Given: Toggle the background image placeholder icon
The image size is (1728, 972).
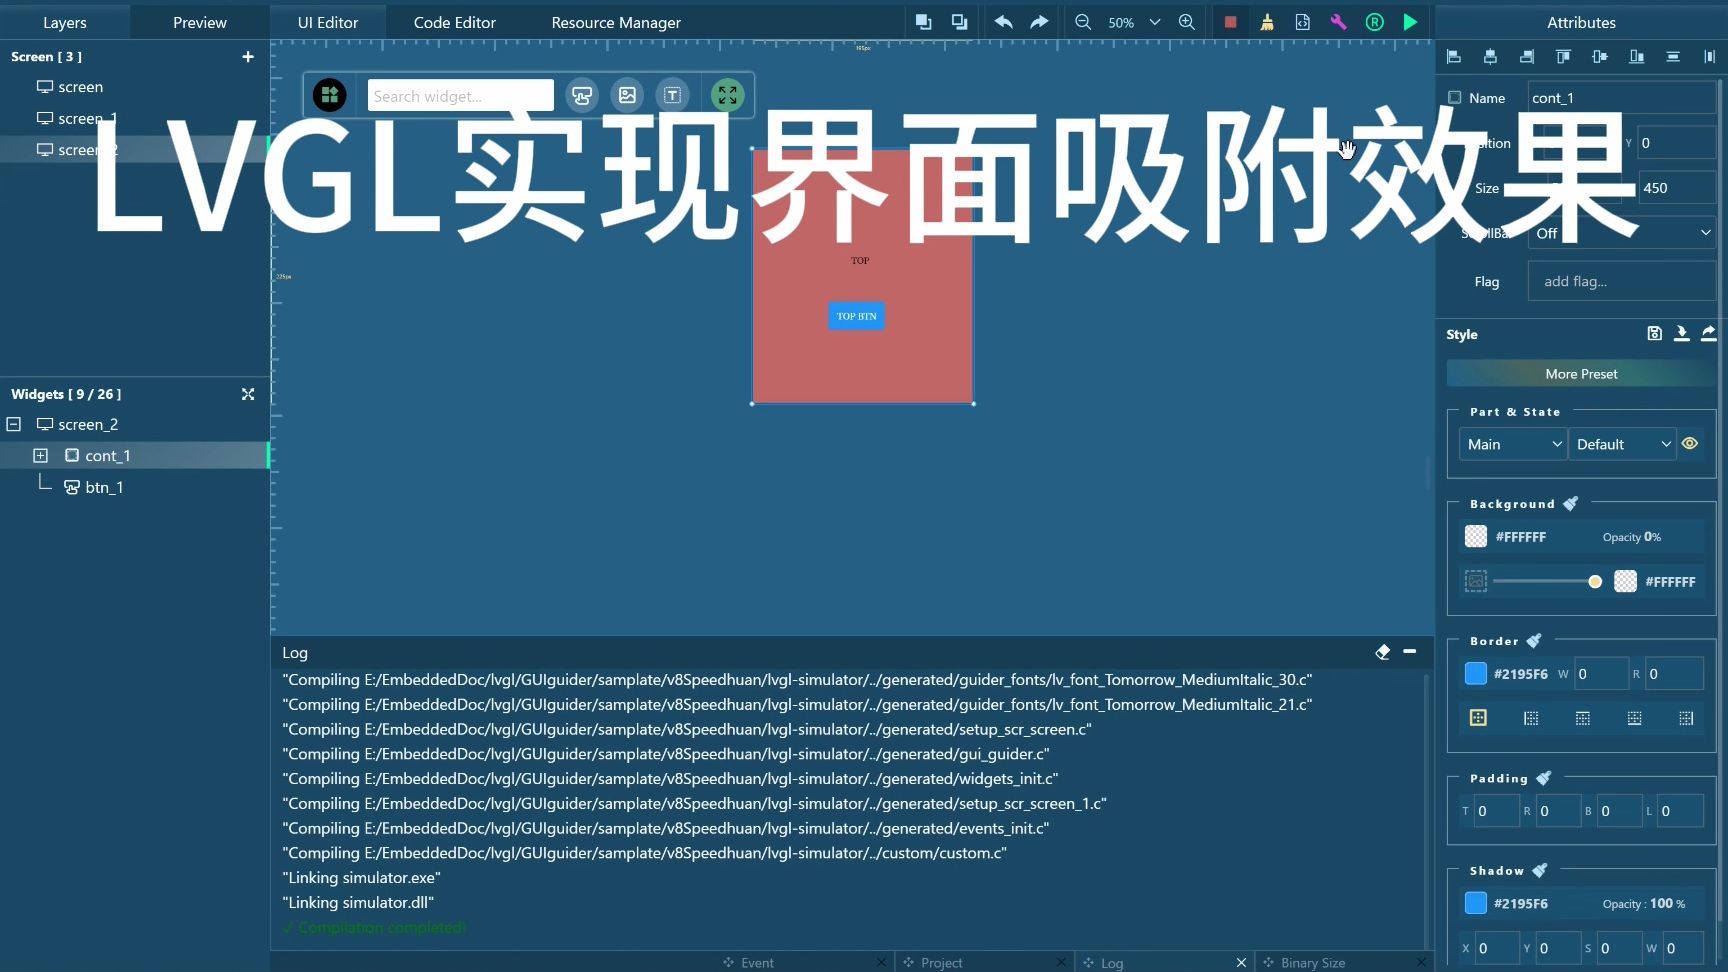Looking at the screenshot, I should (1476, 581).
